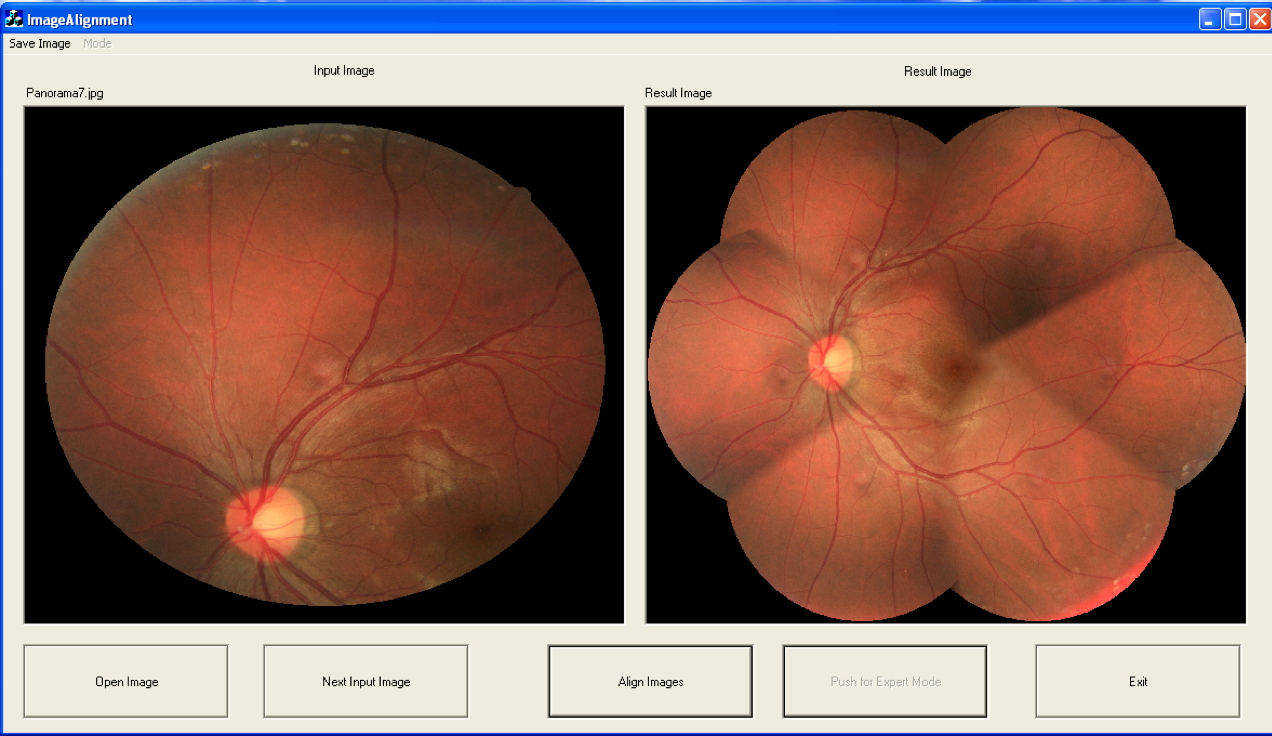Open the greyed-out Mode menu
Viewport: 1272px width, 736px height.
coord(97,44)
